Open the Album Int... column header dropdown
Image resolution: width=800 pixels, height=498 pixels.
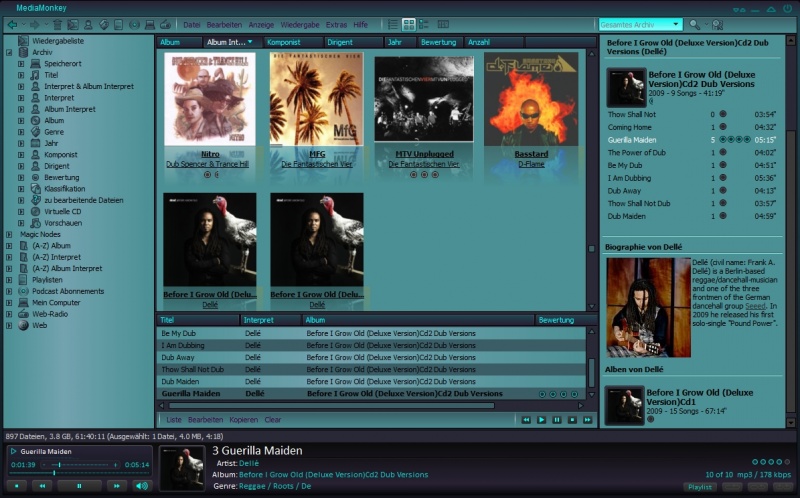pyautogui.click(x=250, y=42)
